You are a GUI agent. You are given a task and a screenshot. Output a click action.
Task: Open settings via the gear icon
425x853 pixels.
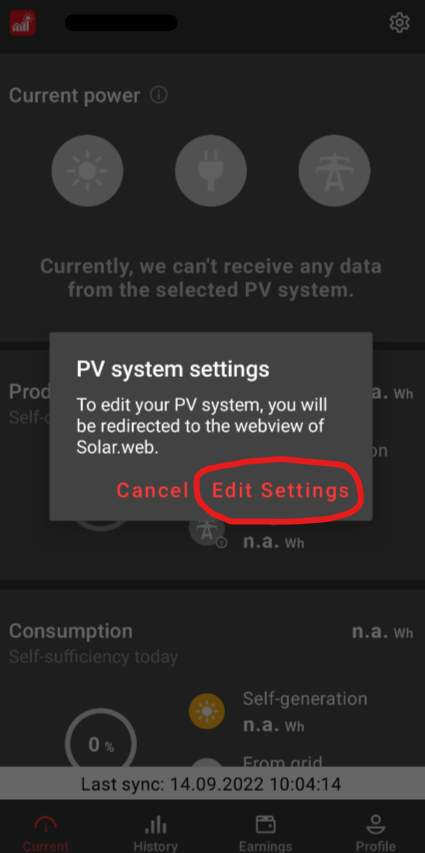pyautogui.click(x=399, y=23)
